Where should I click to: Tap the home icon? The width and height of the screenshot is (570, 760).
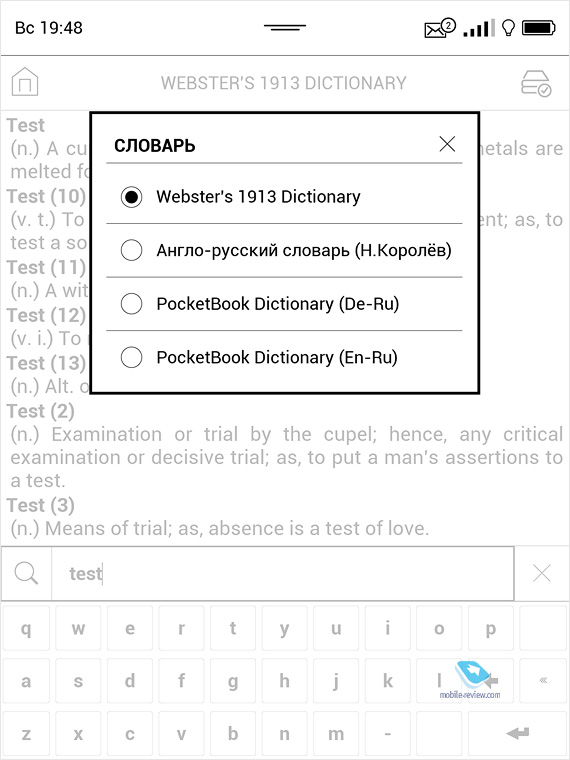coord(25,82)
